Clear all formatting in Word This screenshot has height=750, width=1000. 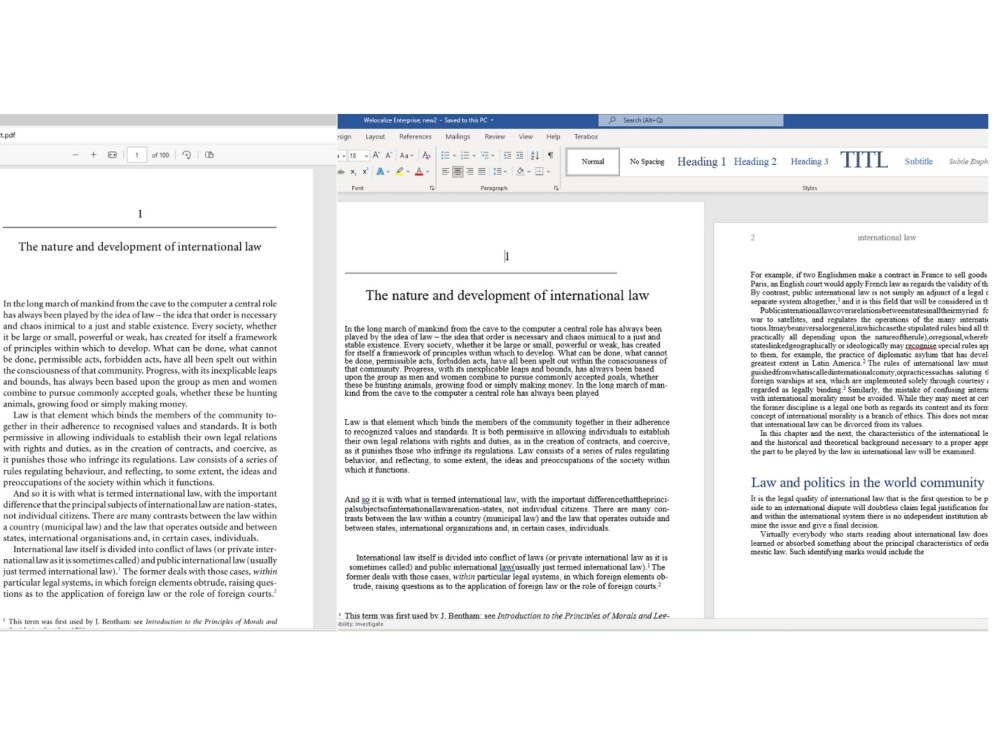click(427, 155)
